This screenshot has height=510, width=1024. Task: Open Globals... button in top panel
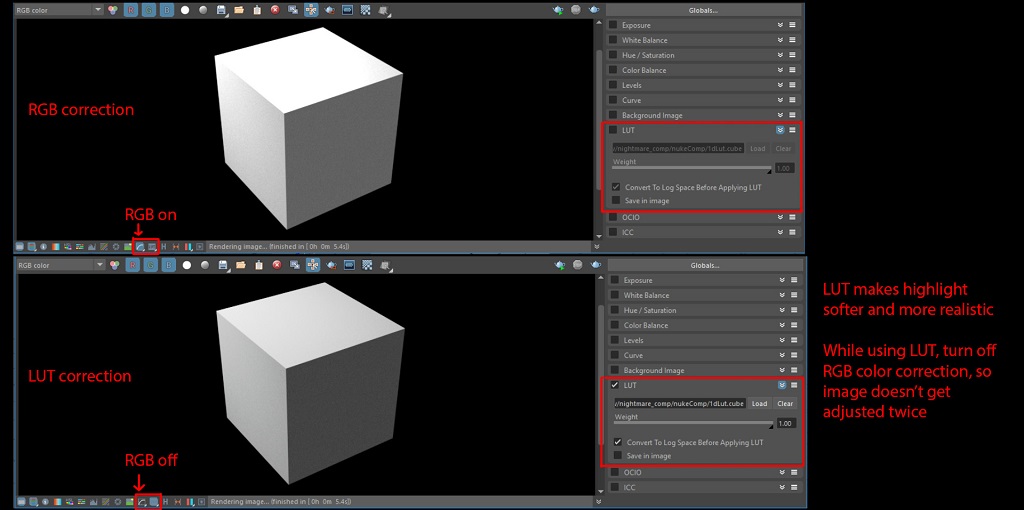(x=703, y=10)
